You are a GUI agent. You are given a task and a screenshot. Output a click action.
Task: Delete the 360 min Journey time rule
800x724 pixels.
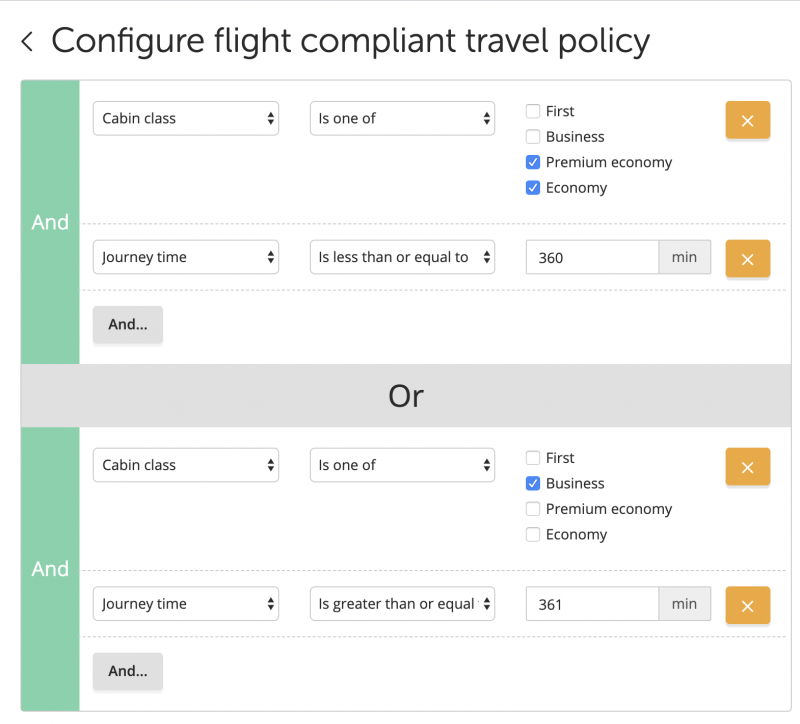tap(747, 259)
